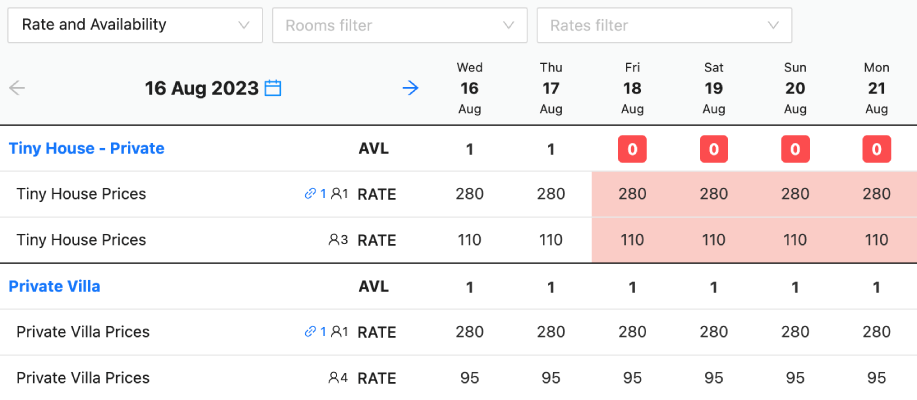Select red zero availability badge for Mon 21

[877, 149]
